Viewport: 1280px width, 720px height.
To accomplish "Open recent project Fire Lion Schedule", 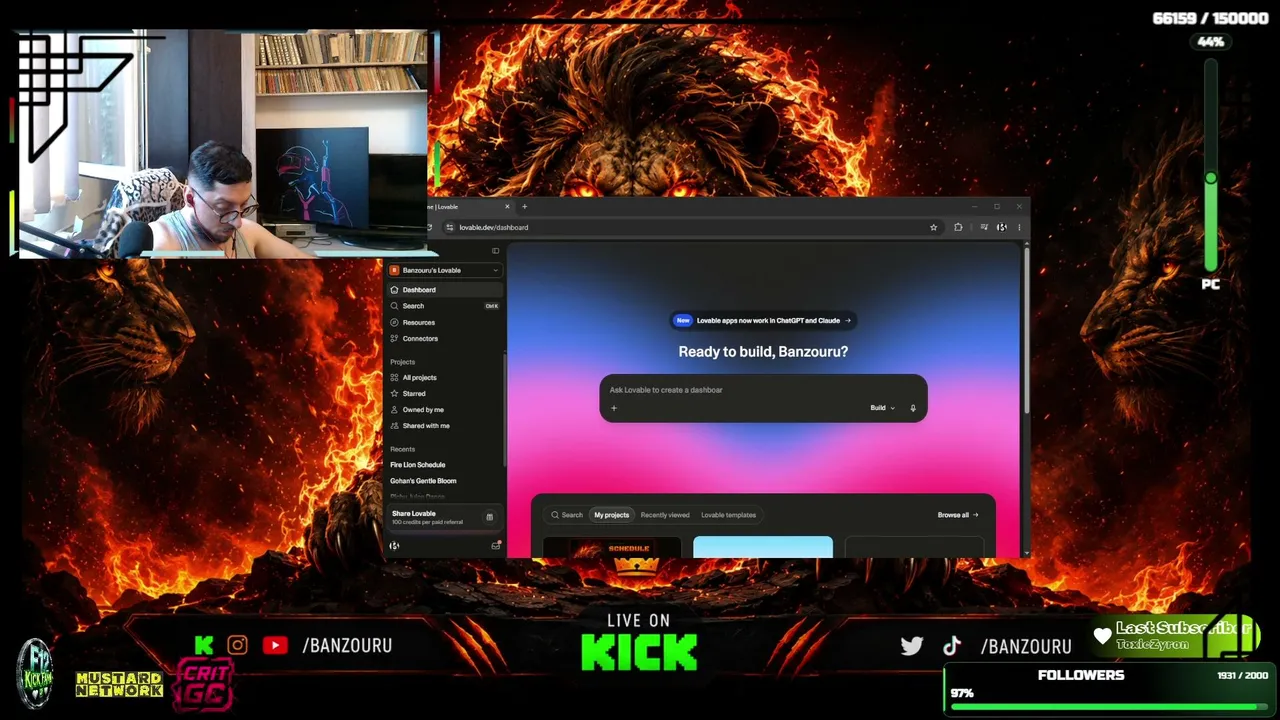I will [418, 465].
